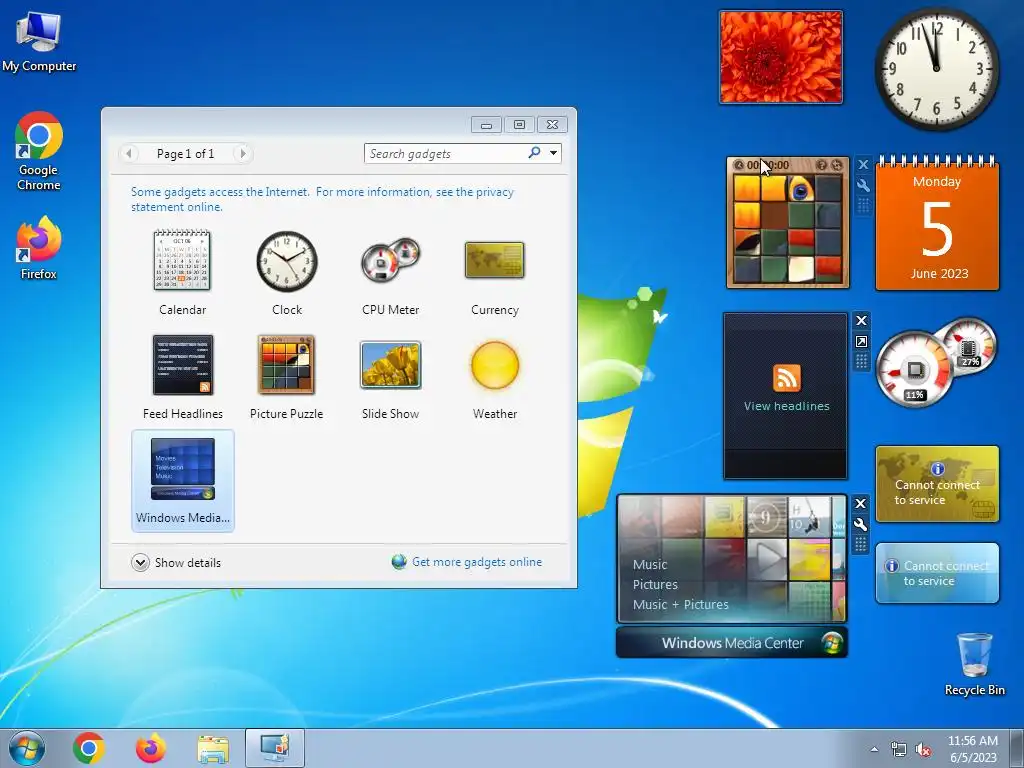1024x768 pixels.
Task: Launch Firefox from the taskbar
Action: point(150,748)
